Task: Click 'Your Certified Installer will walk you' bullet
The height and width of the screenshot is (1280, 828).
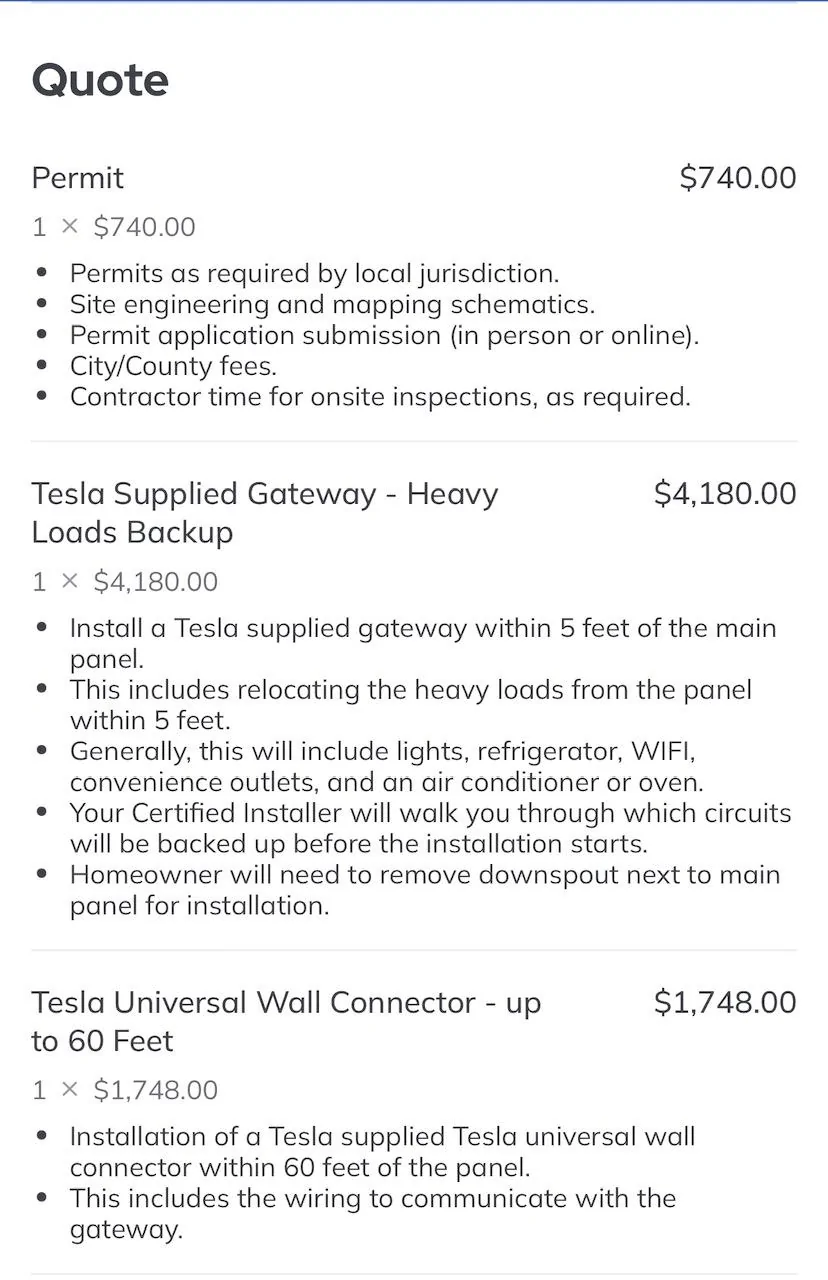Action: (x=430, y=828)
